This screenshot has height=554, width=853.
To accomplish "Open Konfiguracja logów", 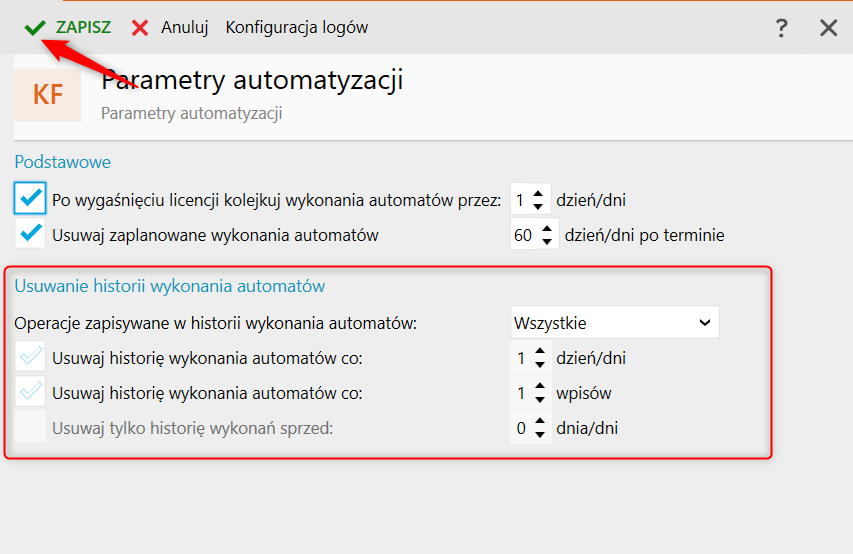I will pyautogui.click(x=297, y=28).
